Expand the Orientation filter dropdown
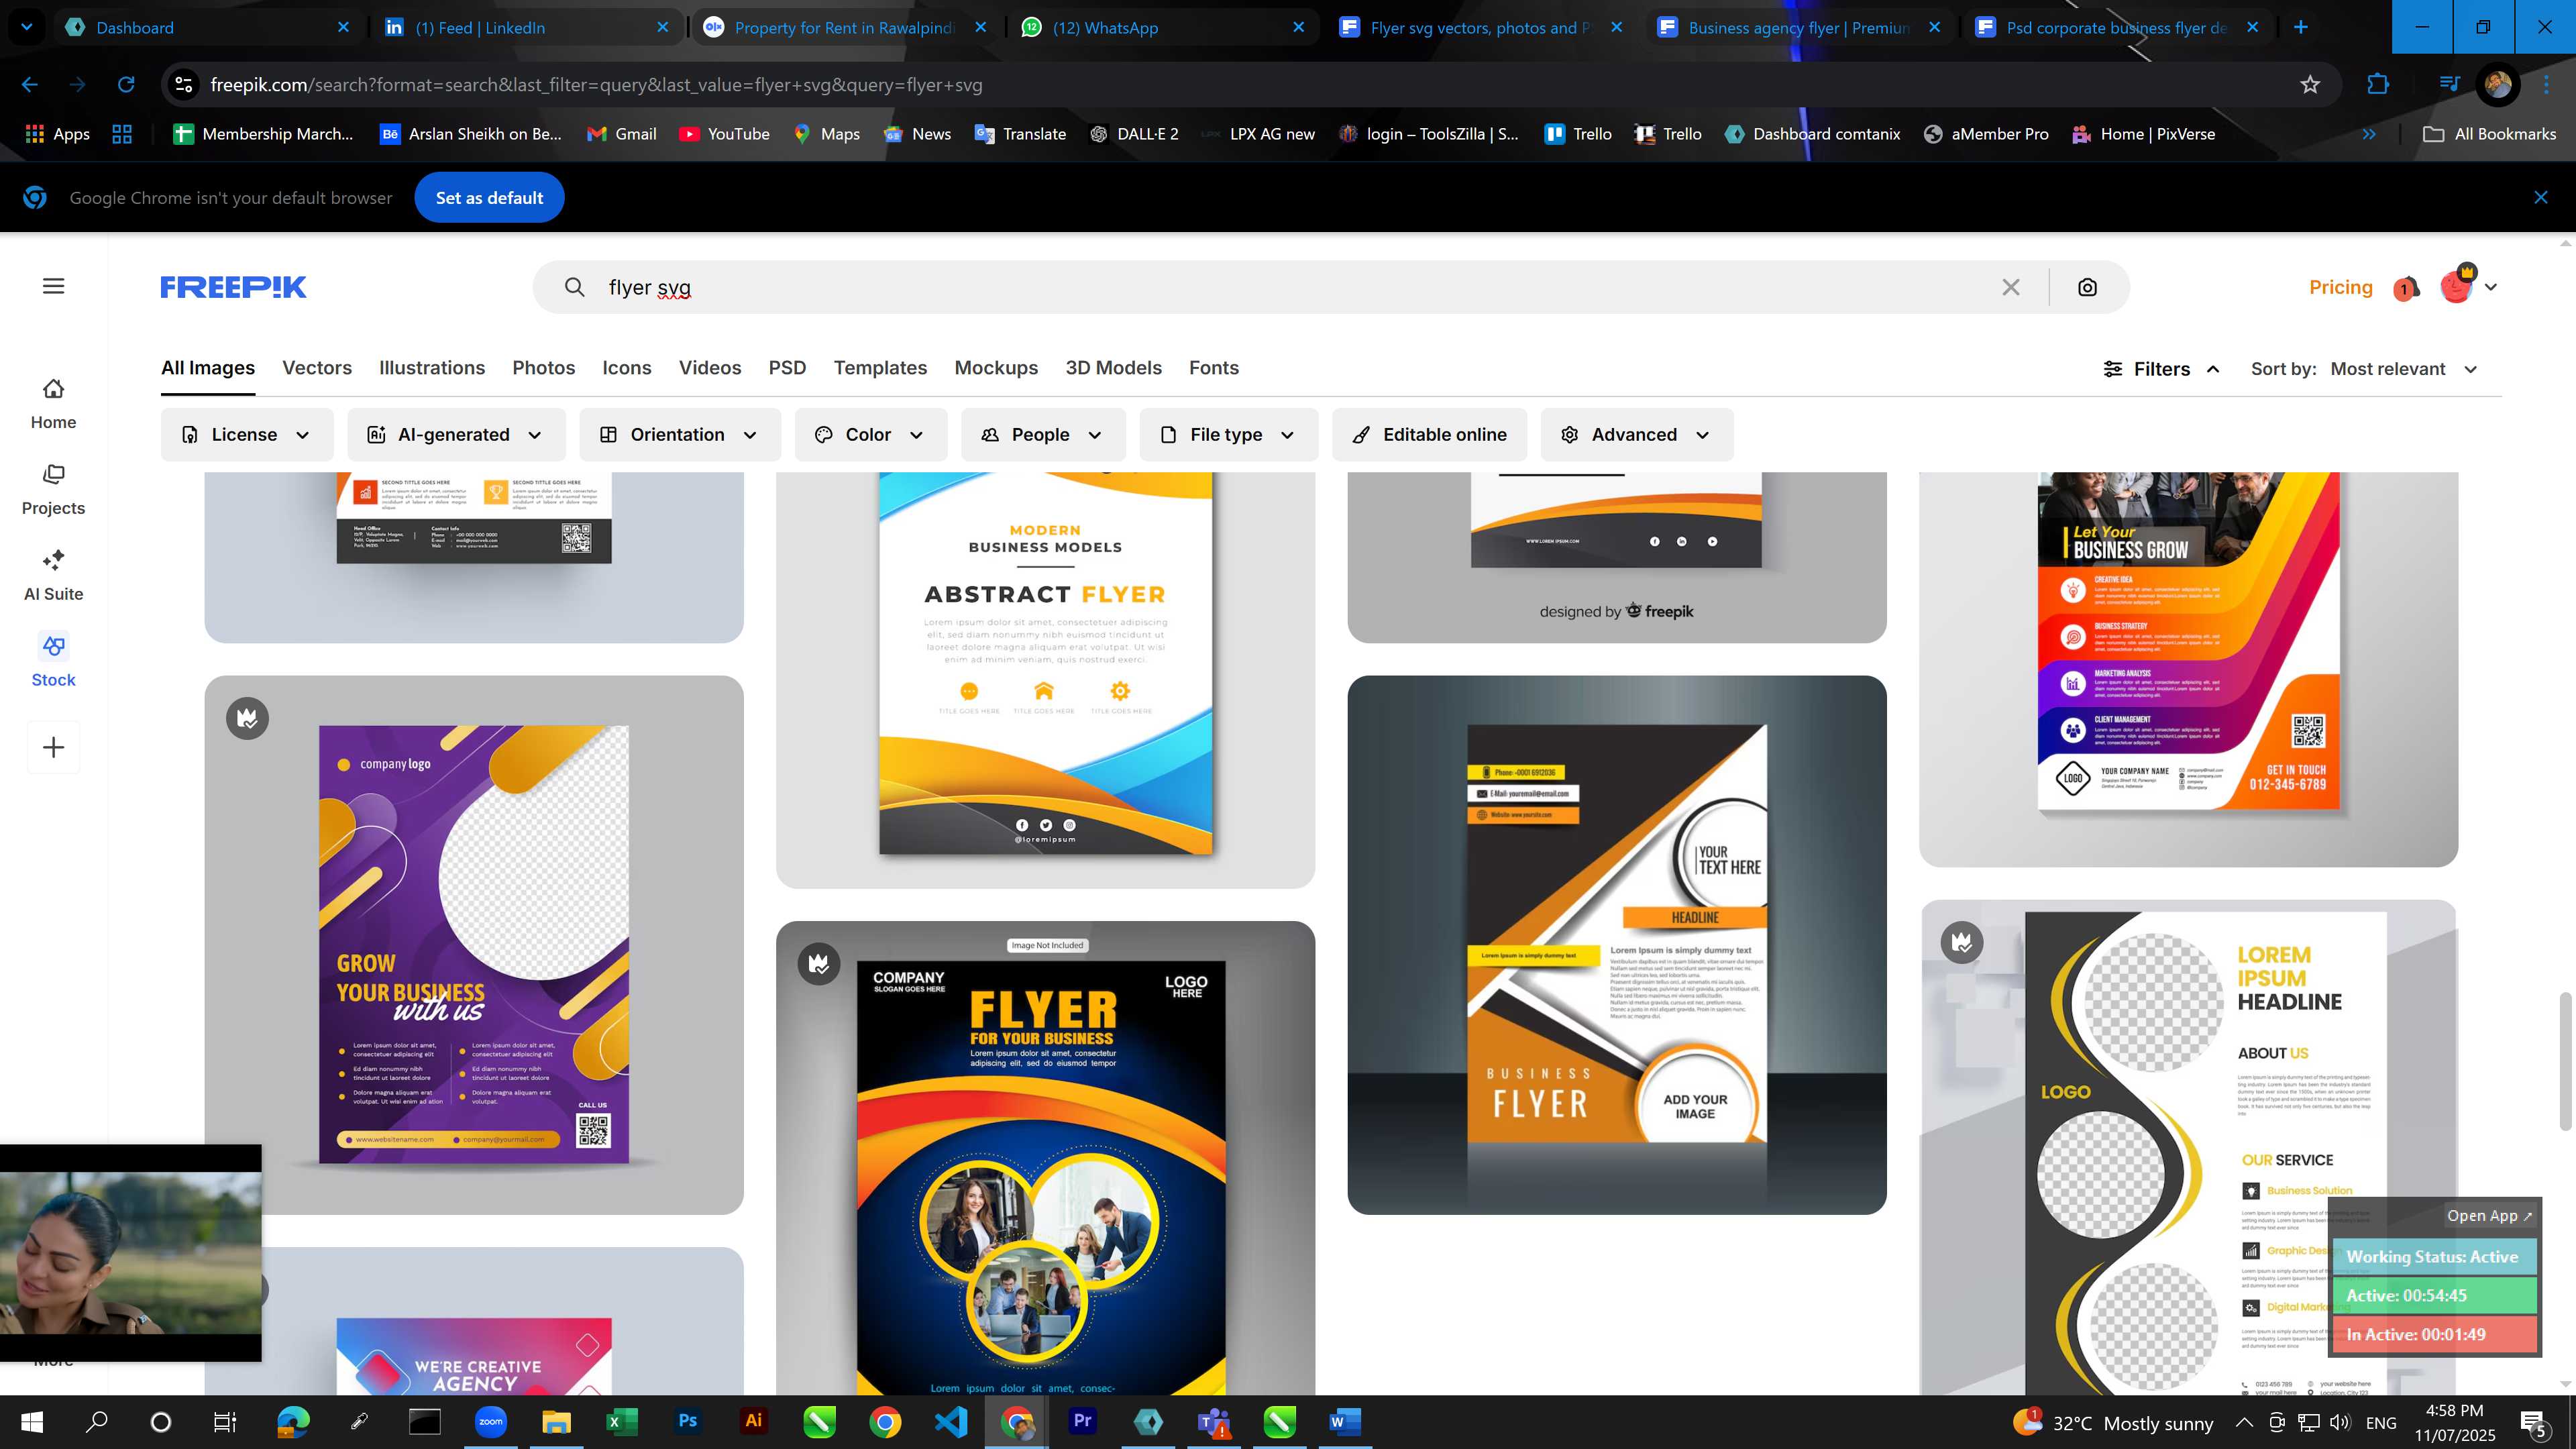This screenshot has width=2576, height=1449. [x=679, y=435]
